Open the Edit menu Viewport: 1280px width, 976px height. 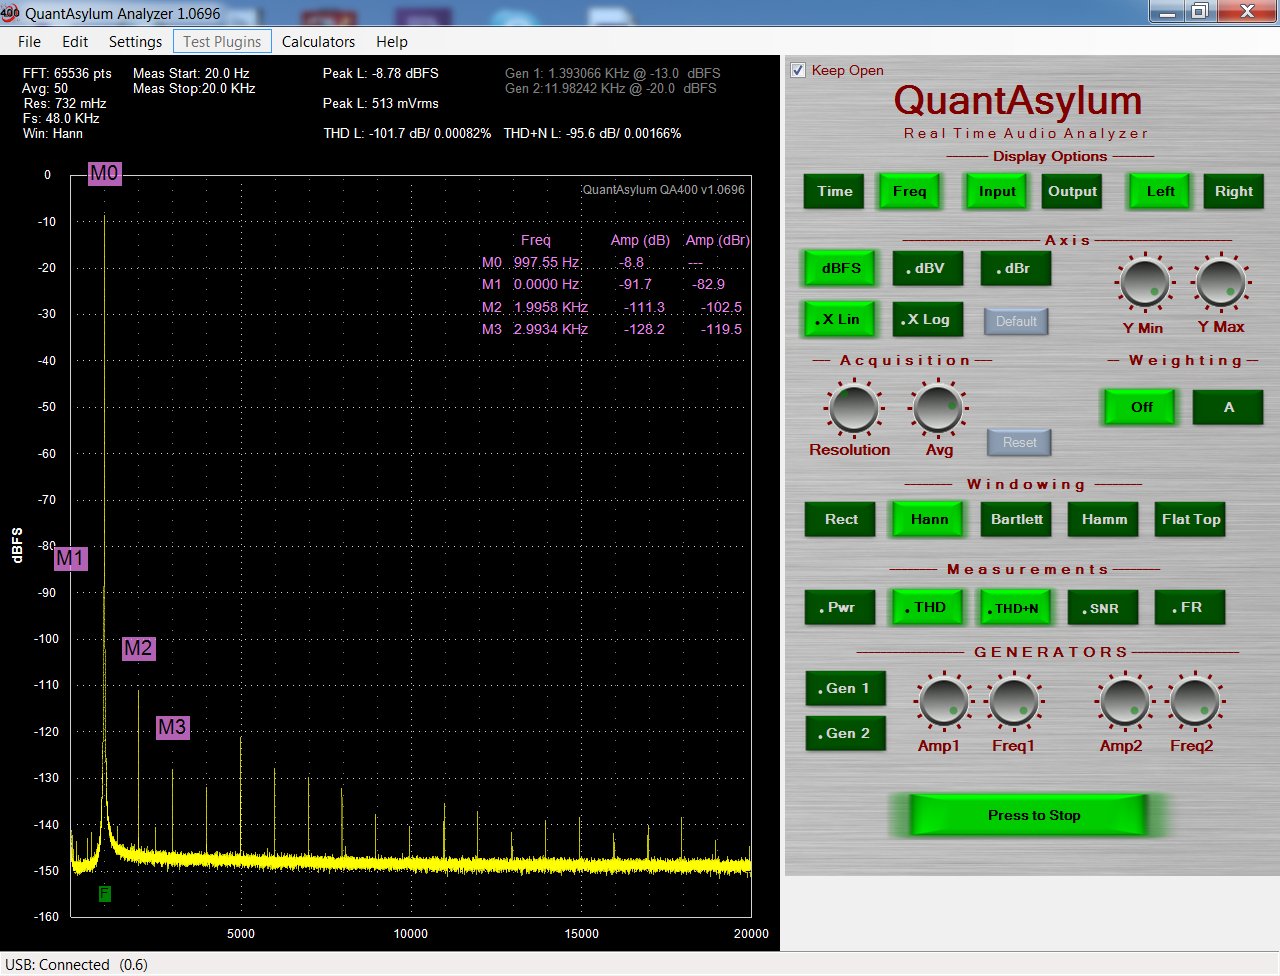pyautogui.click(x=75, y=41)
